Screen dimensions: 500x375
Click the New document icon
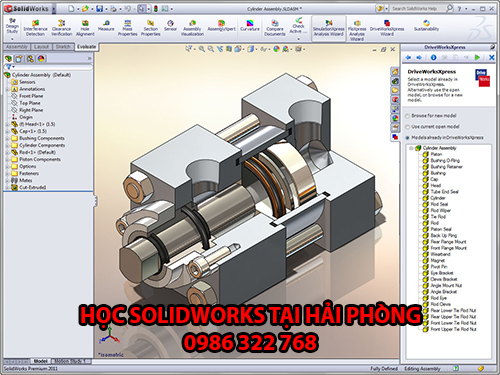coord(71,9)
